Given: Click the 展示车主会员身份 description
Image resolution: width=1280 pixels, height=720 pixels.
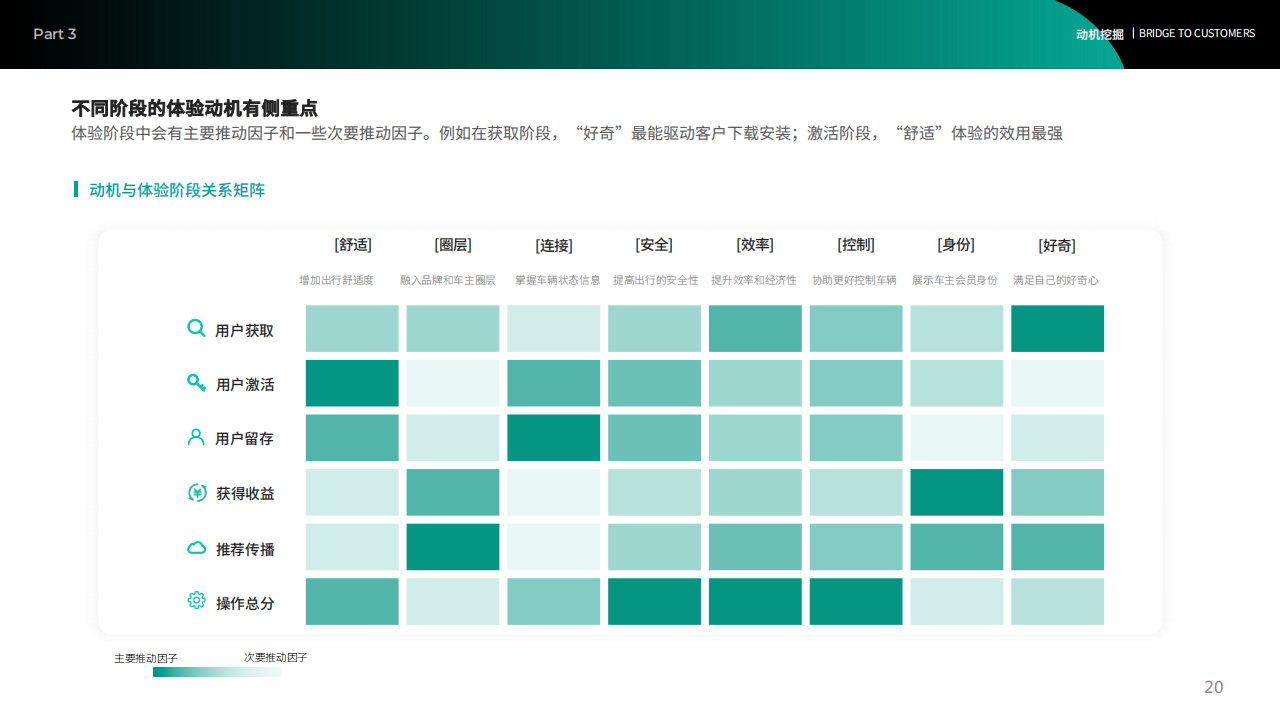Looking at the screenshot, I should pyautogui.click(x=955, y=281).
